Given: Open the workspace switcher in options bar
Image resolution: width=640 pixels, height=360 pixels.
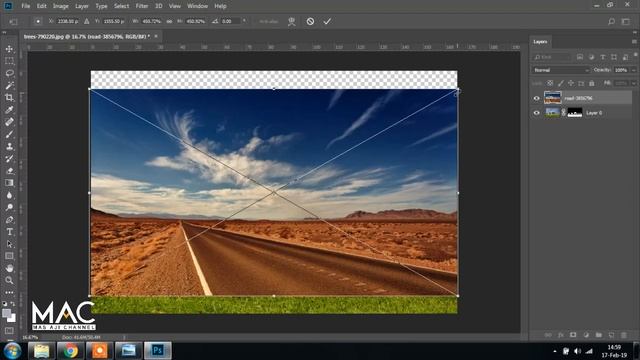Looking at the screenshot, I should coord(626,21).
